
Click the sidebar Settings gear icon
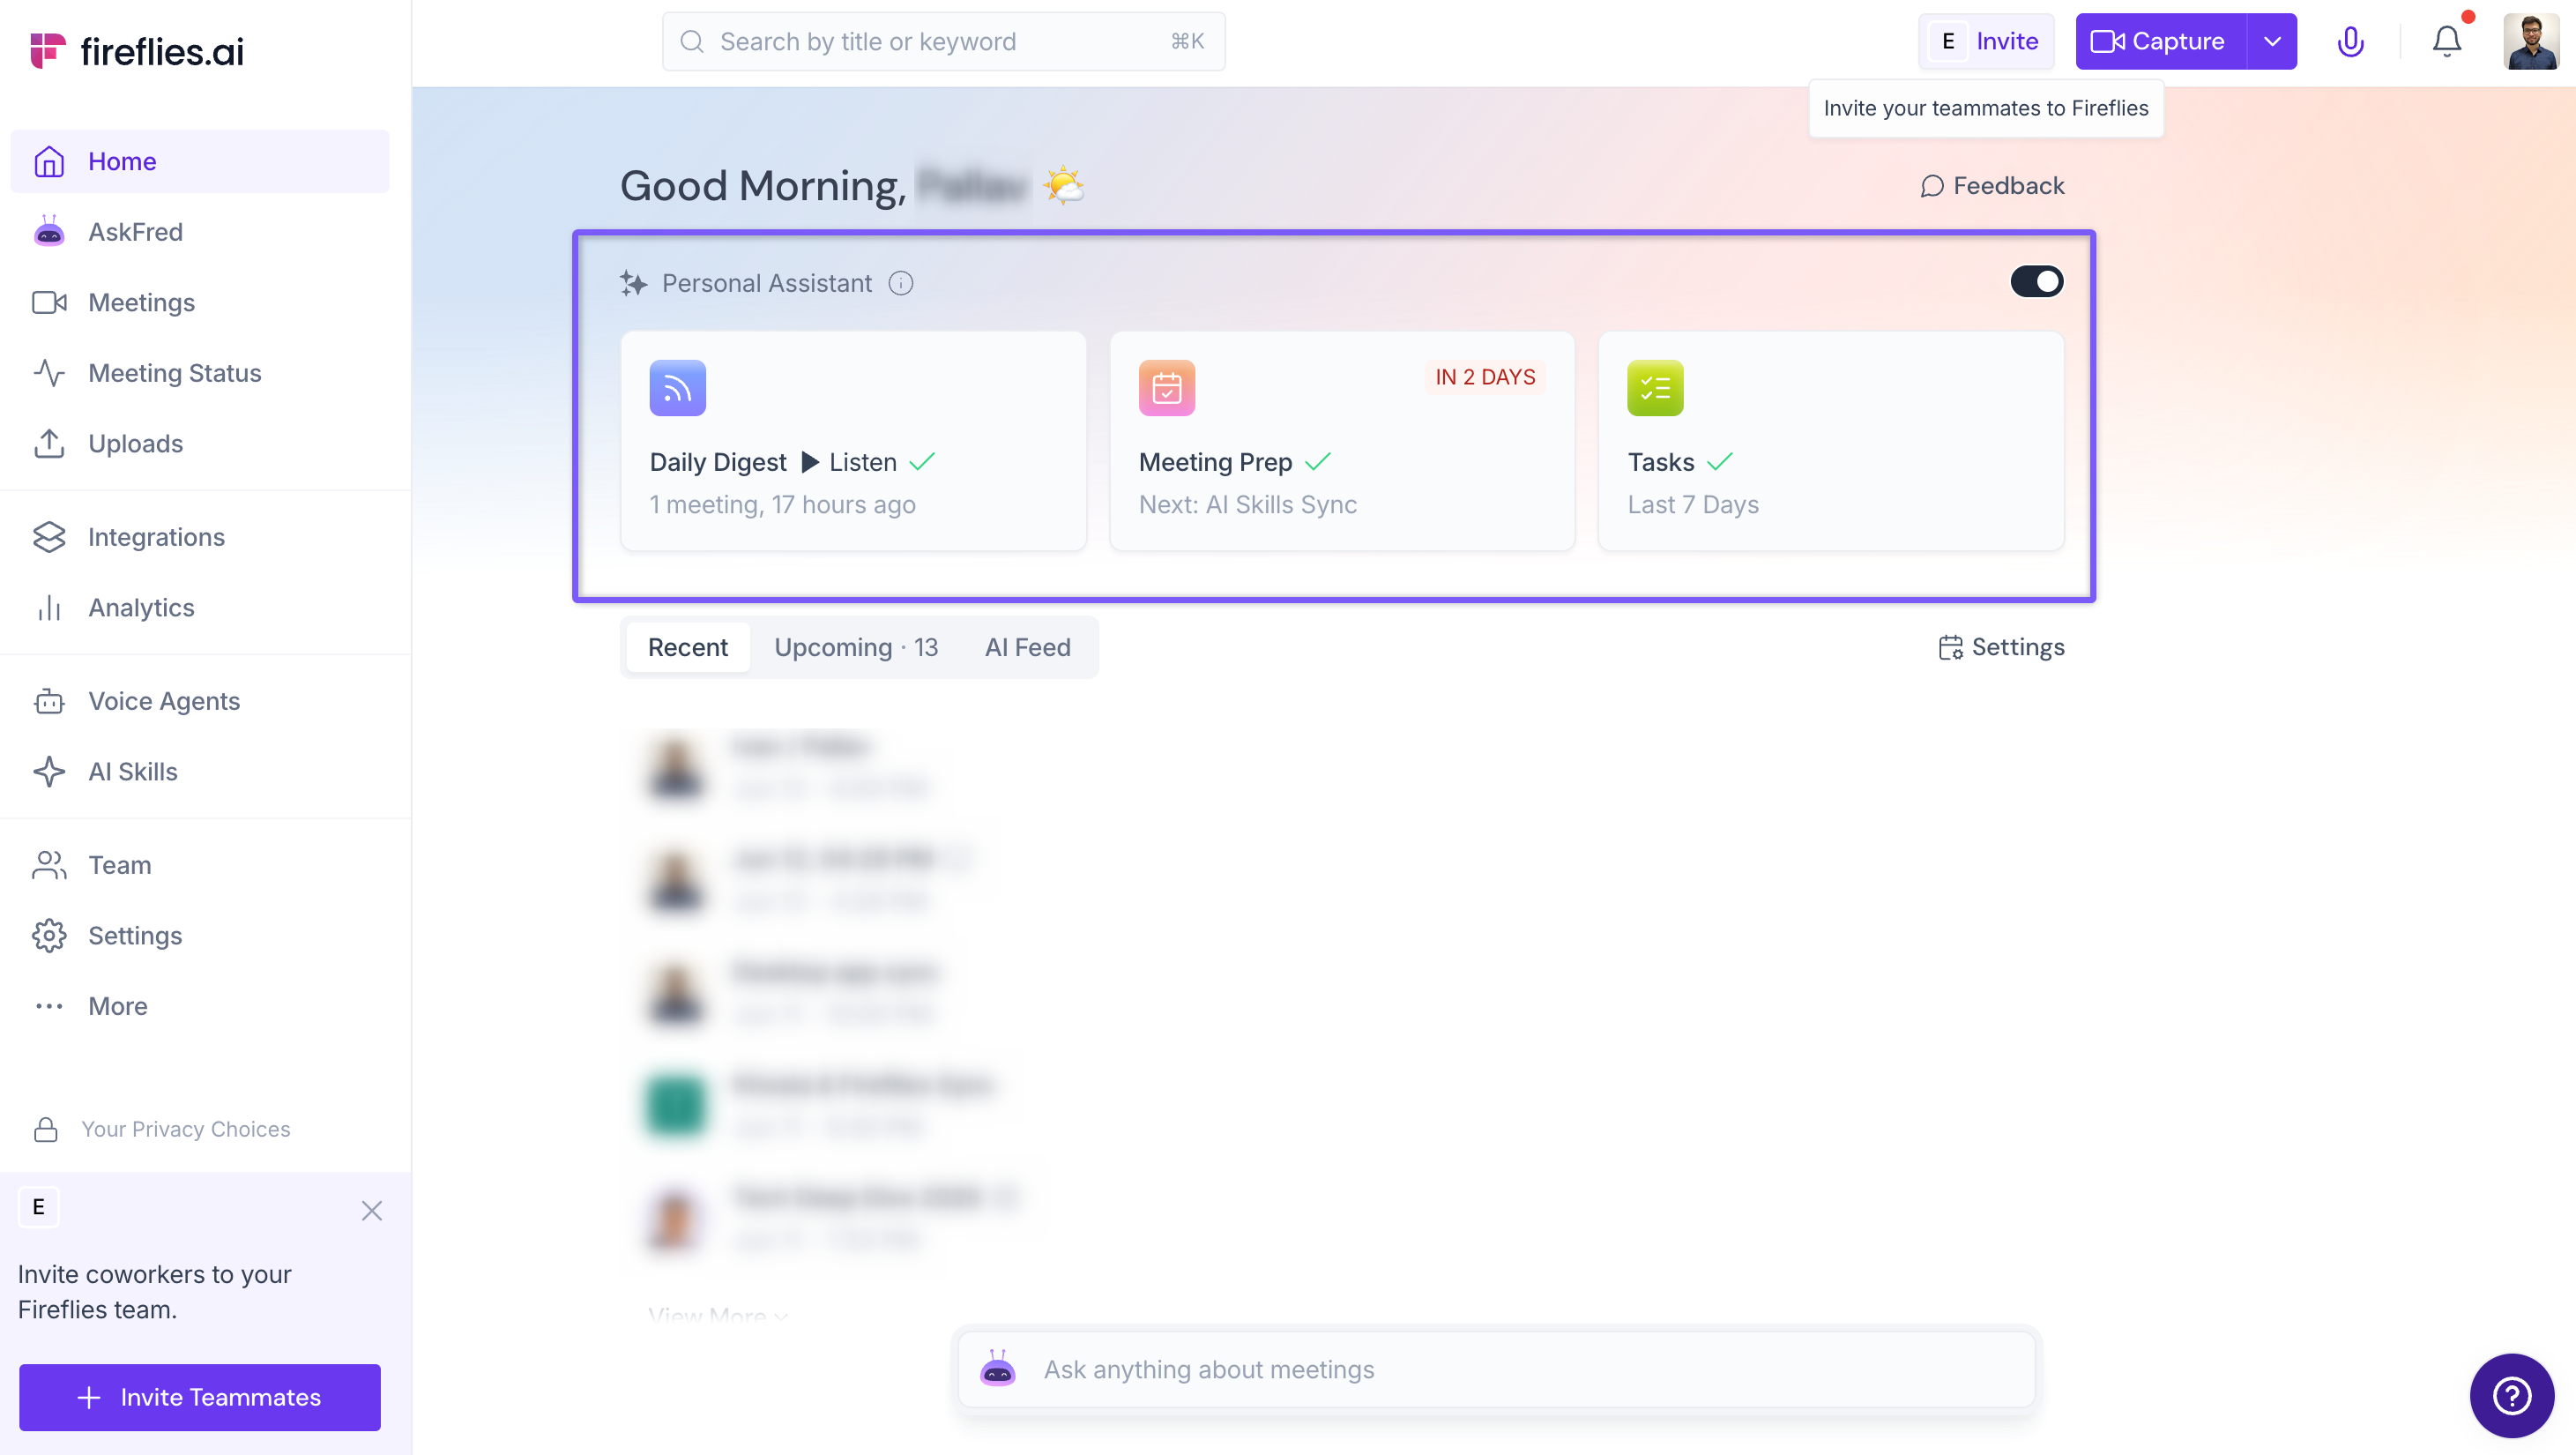pos(49,936)
